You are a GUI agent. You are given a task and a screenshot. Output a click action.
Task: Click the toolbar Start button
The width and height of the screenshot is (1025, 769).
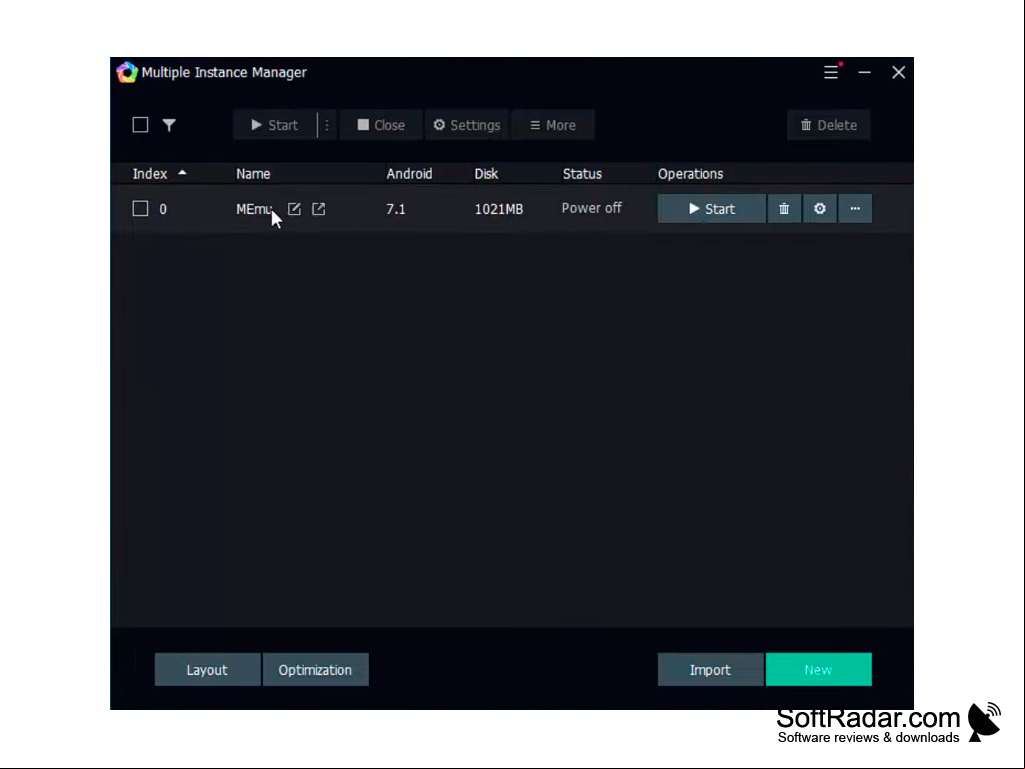(x=275, y=125)
